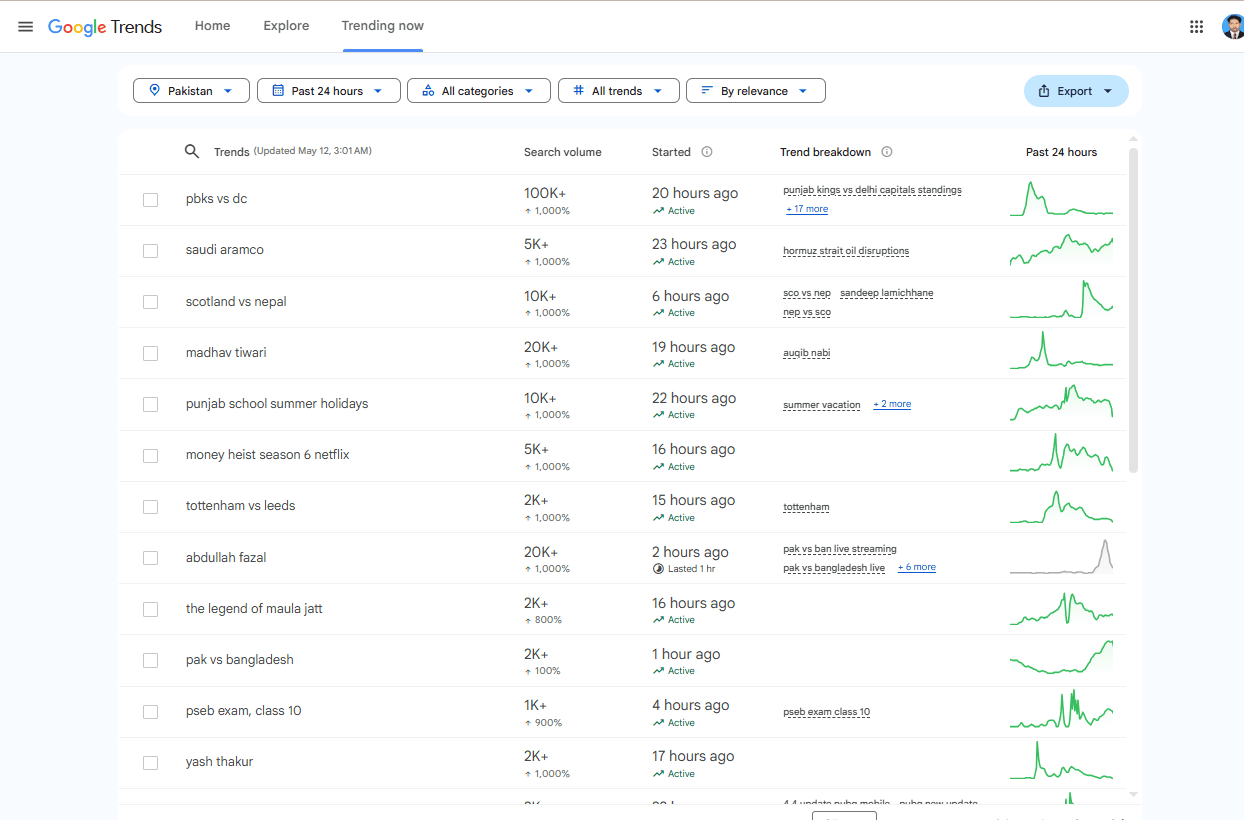Select the pak vs bangladesh checkbox

coord(150,661)
